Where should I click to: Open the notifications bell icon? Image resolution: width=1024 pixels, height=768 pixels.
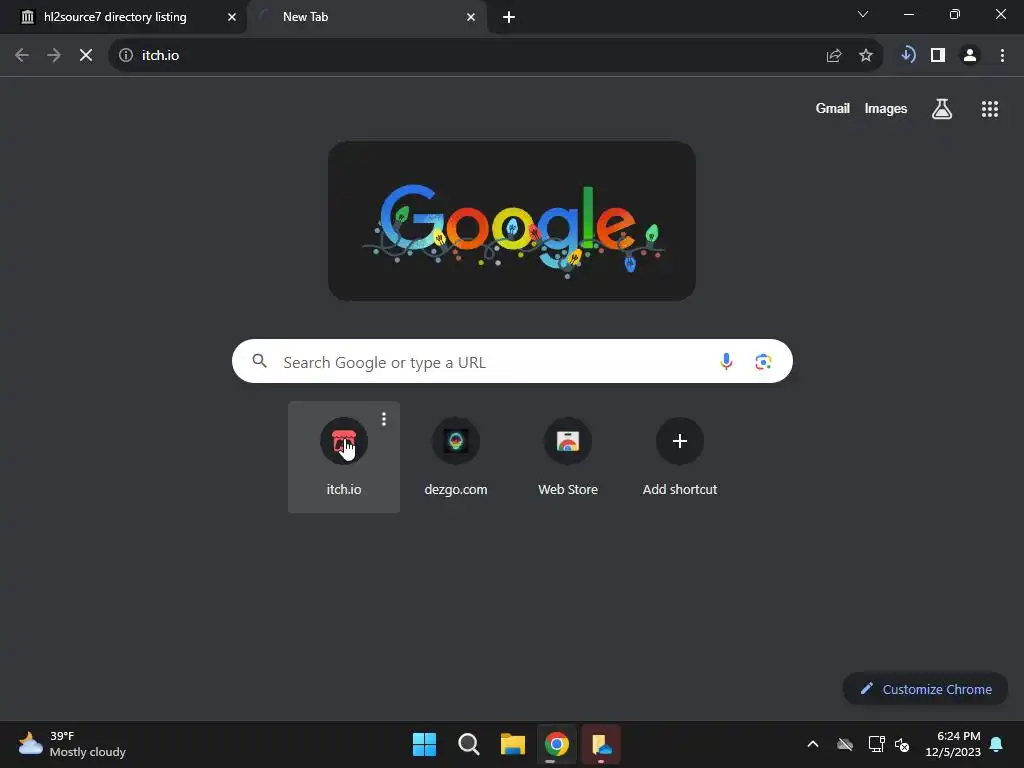[x=997, y=744]
